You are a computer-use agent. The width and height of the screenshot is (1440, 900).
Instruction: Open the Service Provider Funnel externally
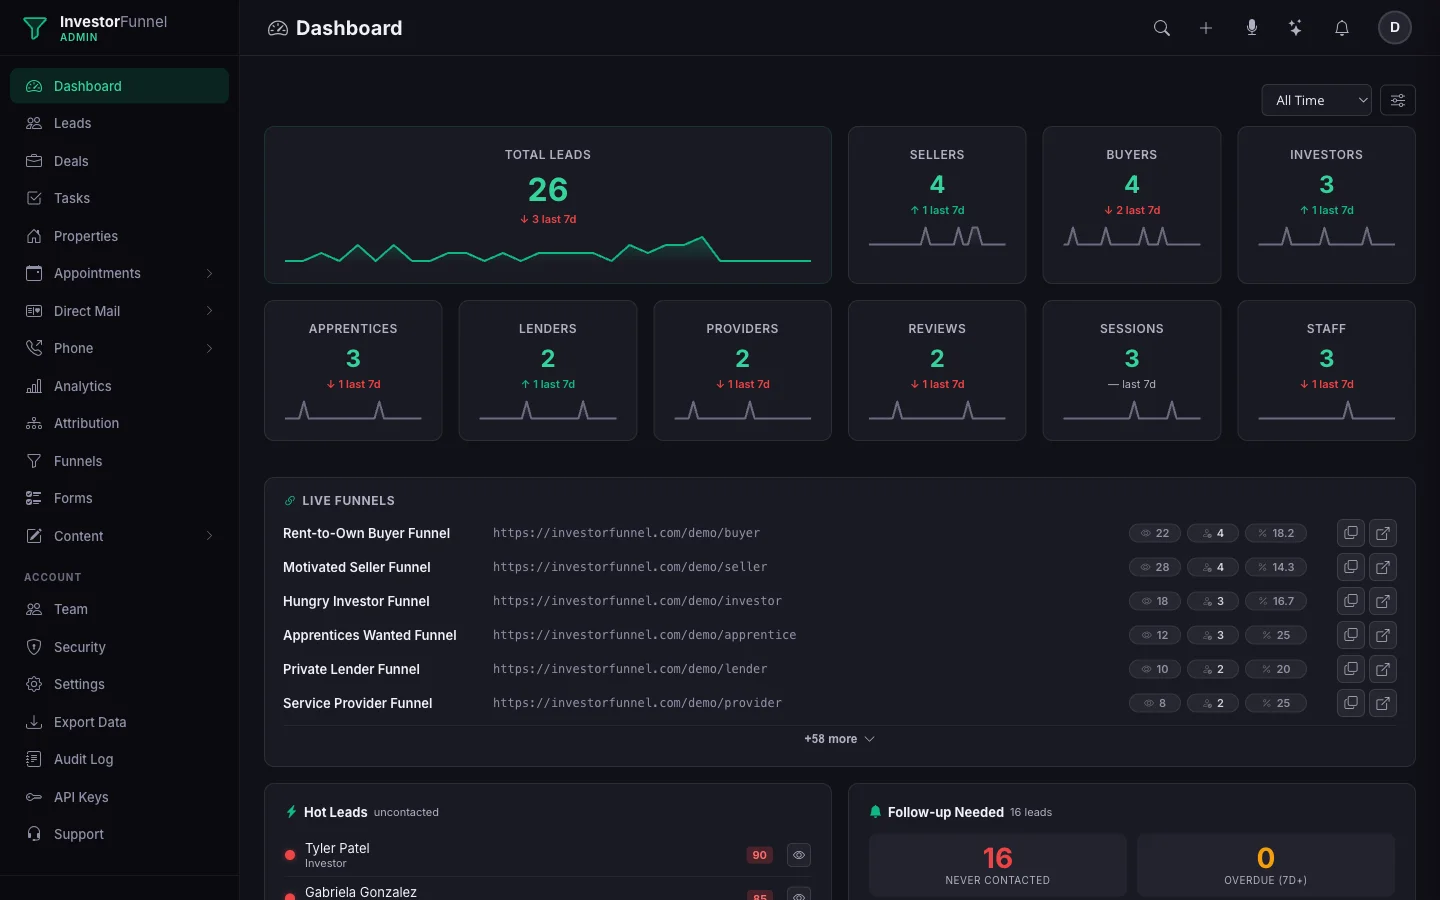[x=1383, y=703]
